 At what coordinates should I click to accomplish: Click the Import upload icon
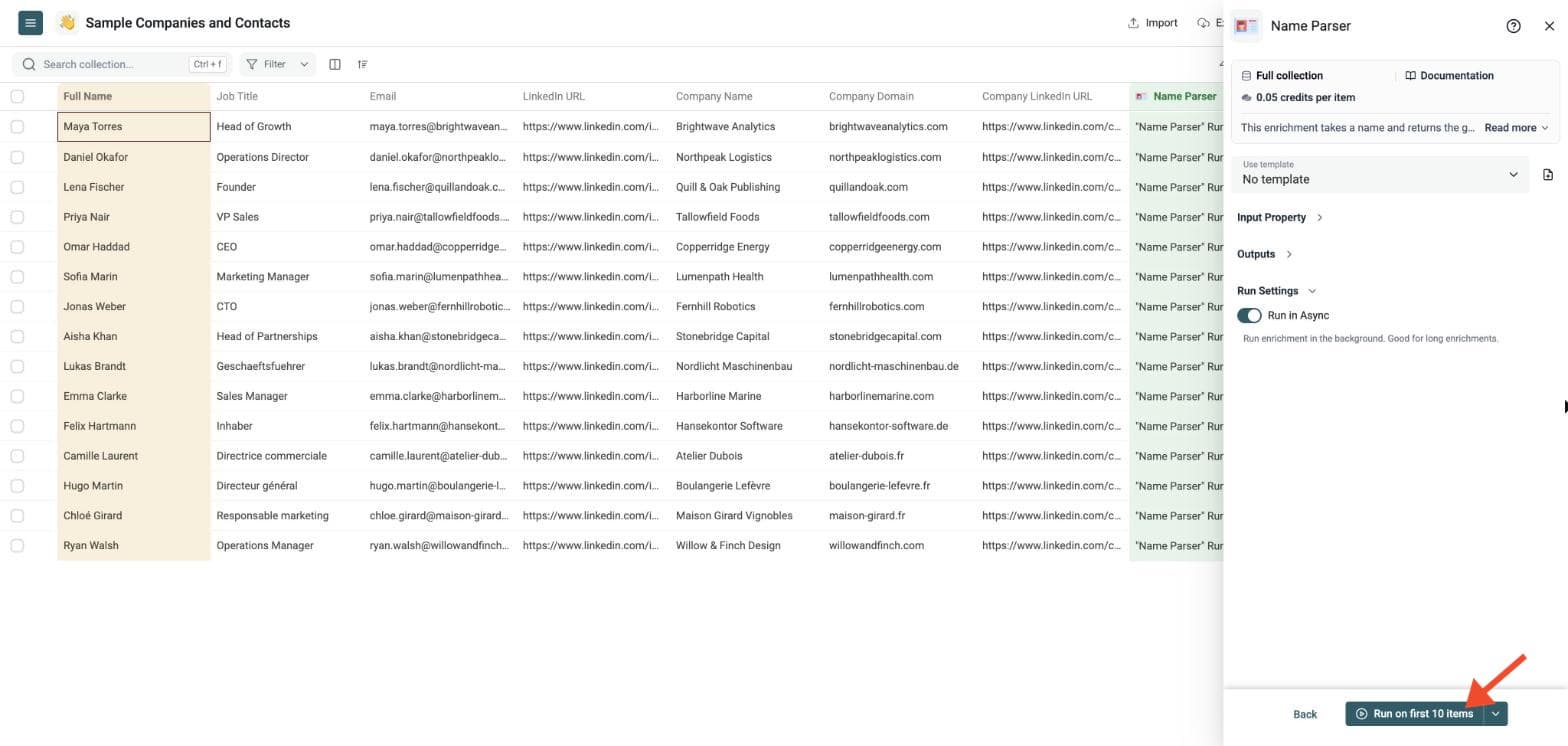(1133, 23)
